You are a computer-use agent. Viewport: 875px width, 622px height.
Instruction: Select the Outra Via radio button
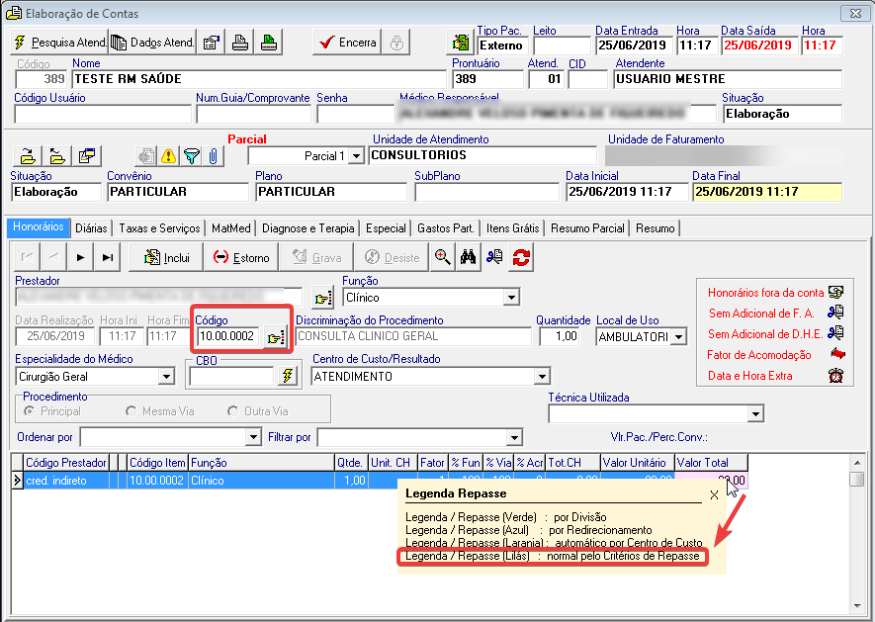(233, 411)
